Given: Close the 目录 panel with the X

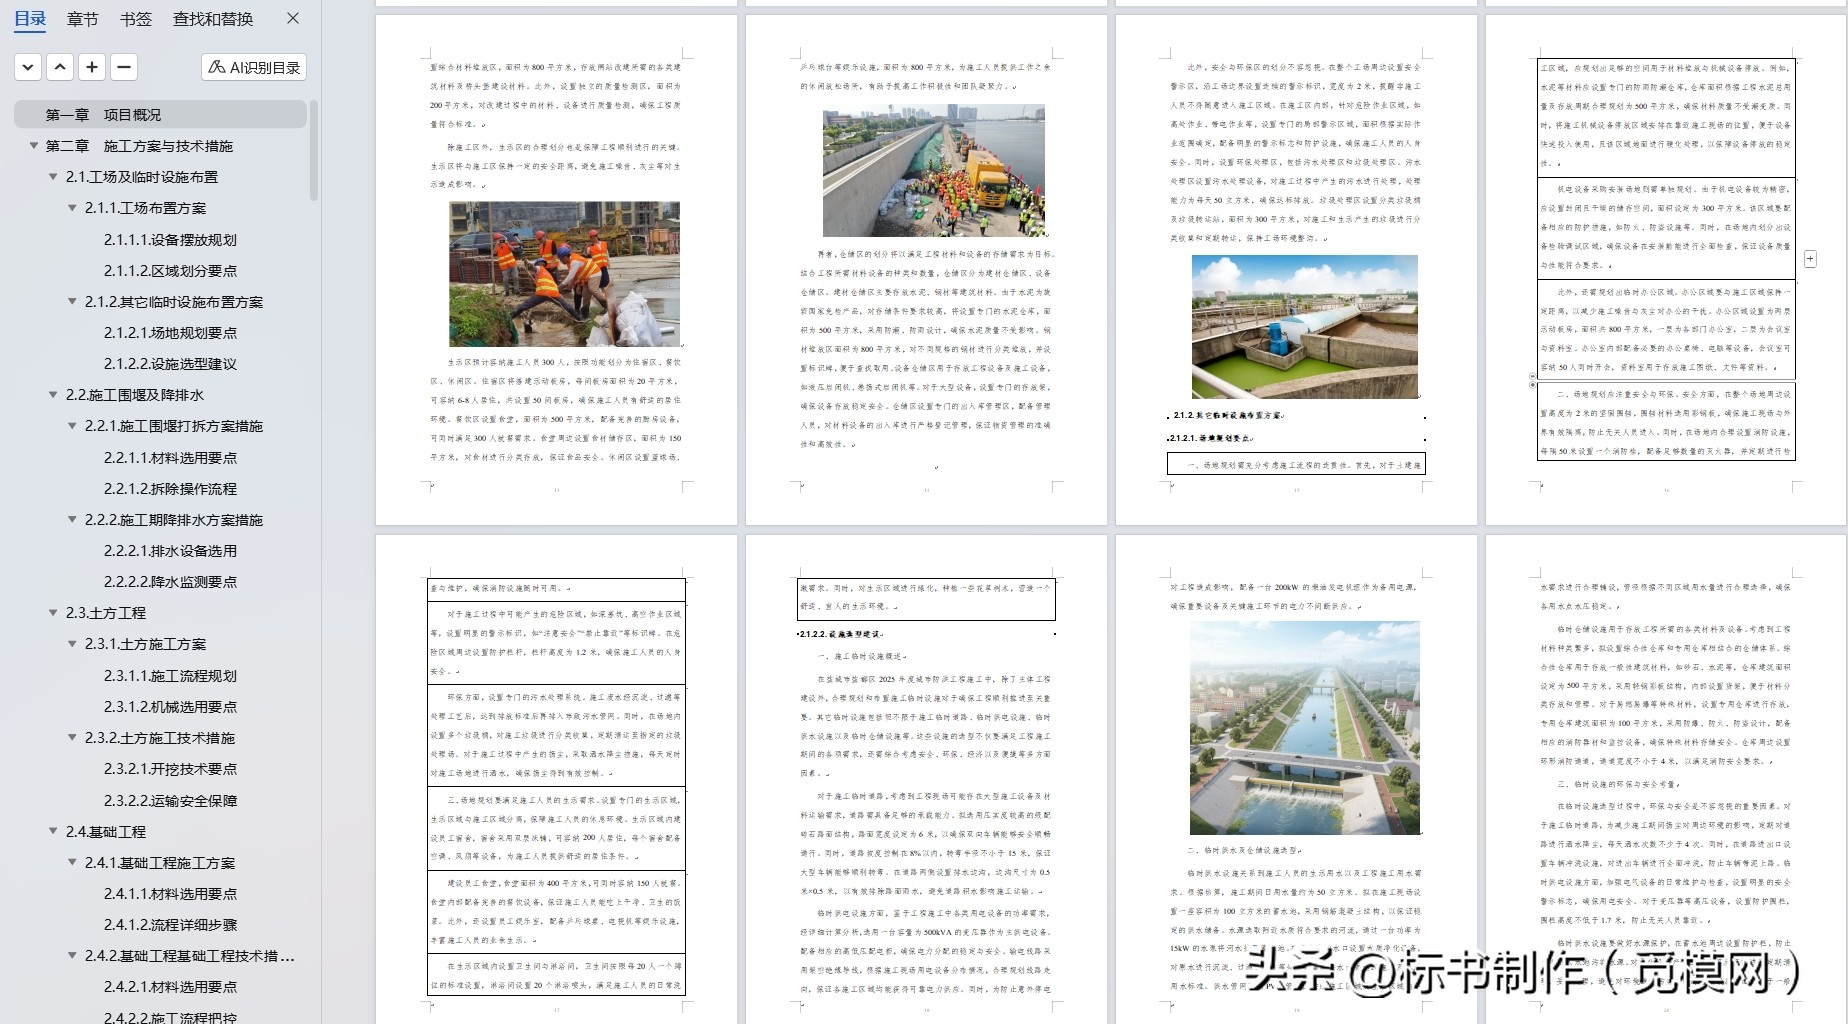Looking at the screenshot, I should 291,19.
